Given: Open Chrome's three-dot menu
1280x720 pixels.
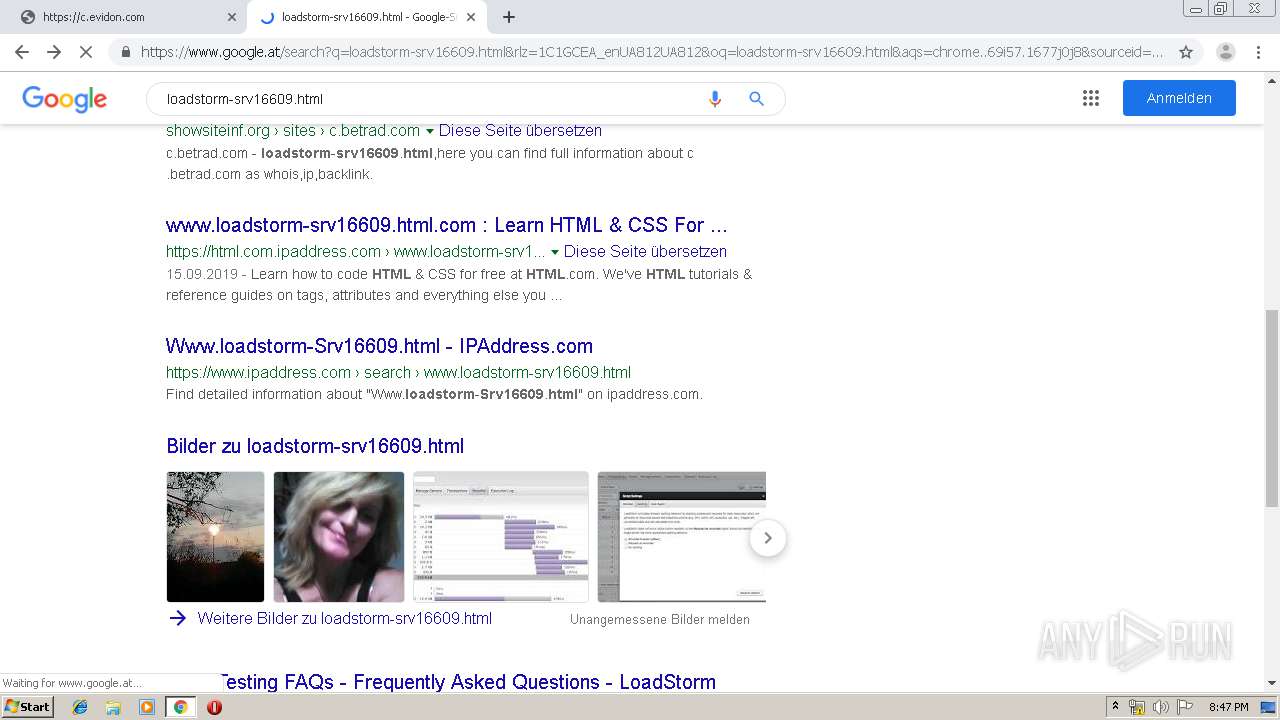Looking at the screenshot, I should coord(1258,52).
